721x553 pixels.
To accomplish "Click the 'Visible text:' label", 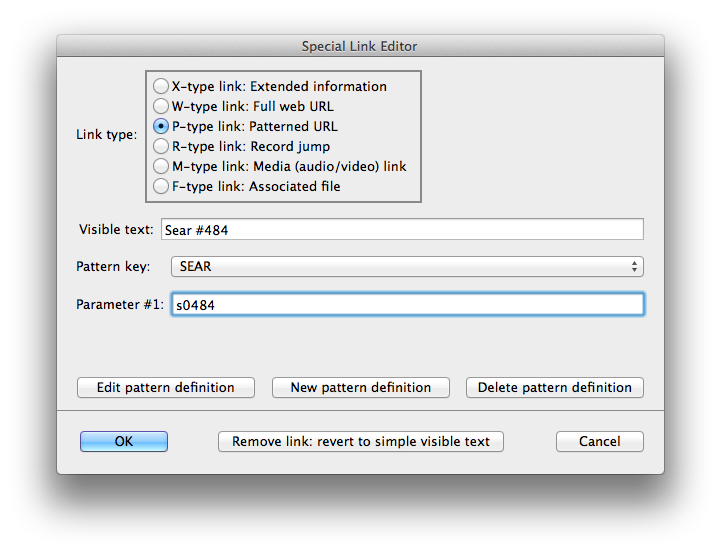I will pyautogui.click(x=116, y=230).
